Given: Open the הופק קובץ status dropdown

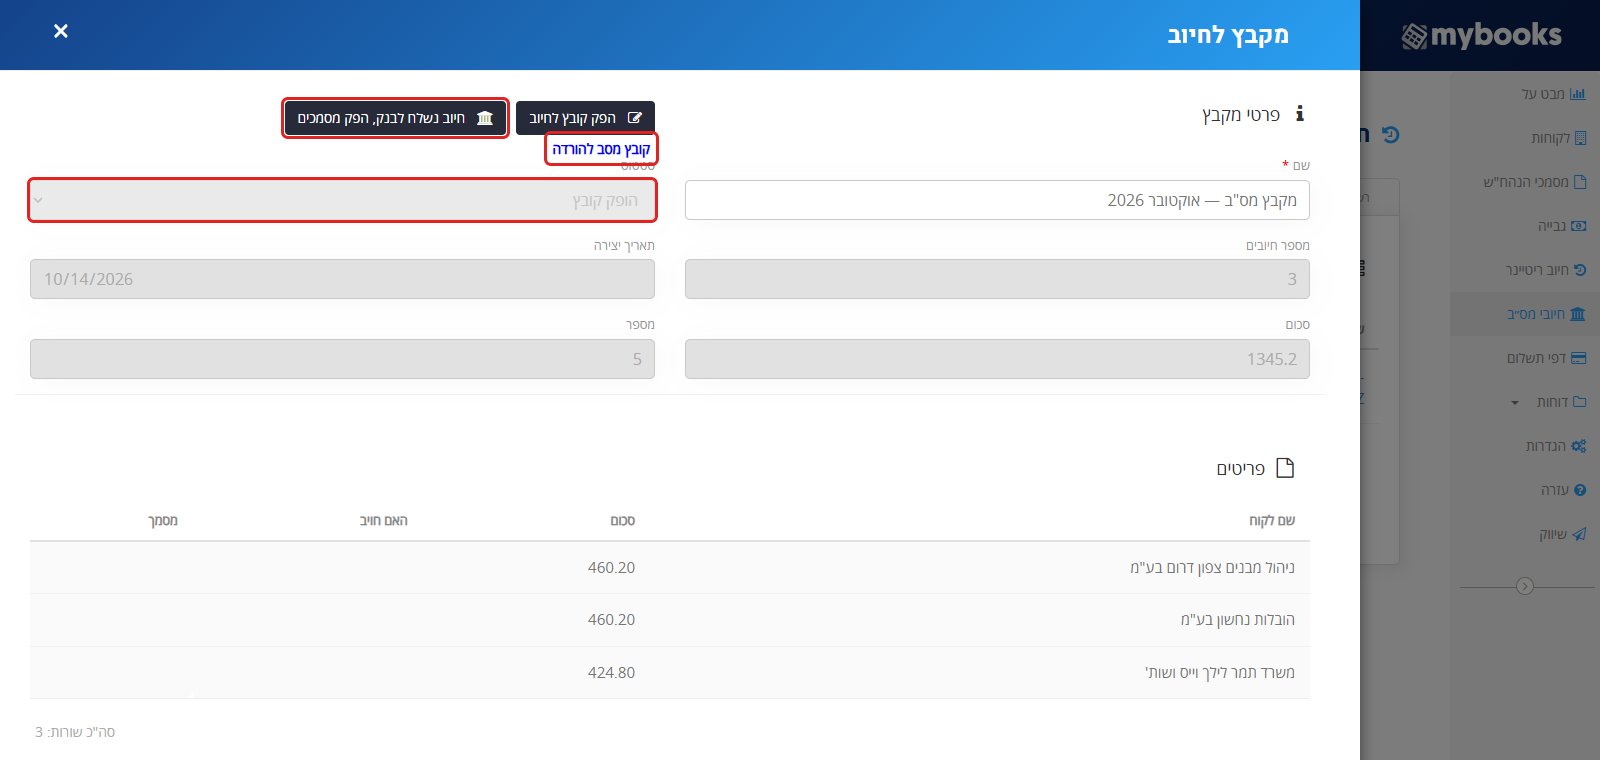Looking at the screenshot, I should pyautogui.click(x=342, y=200).
